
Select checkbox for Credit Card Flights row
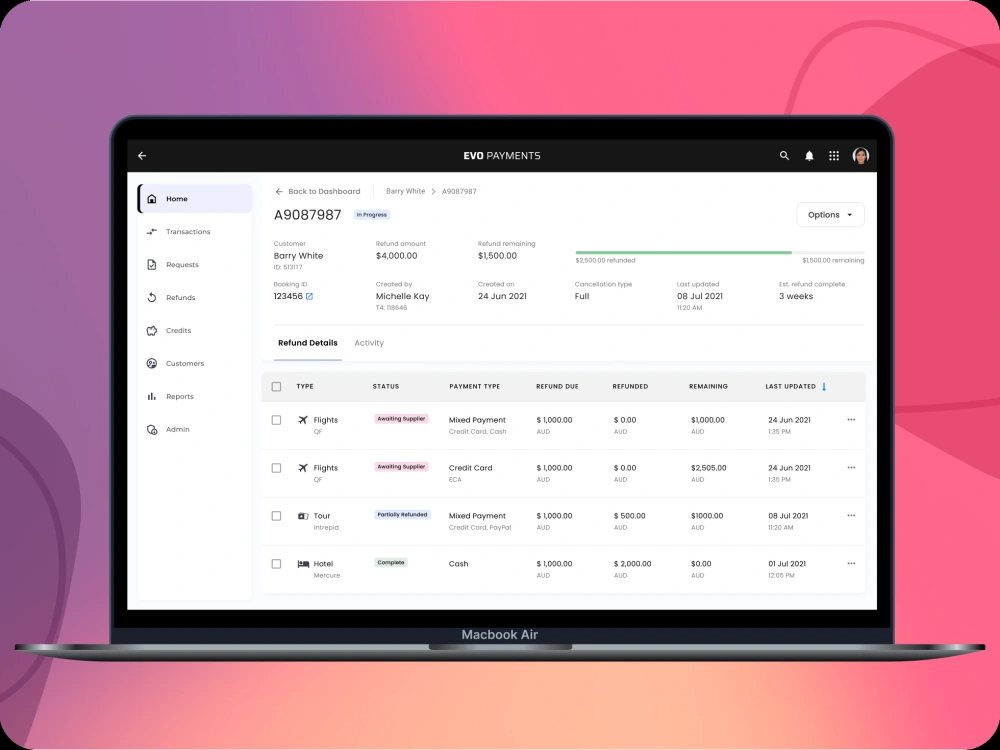click(276, 468)
